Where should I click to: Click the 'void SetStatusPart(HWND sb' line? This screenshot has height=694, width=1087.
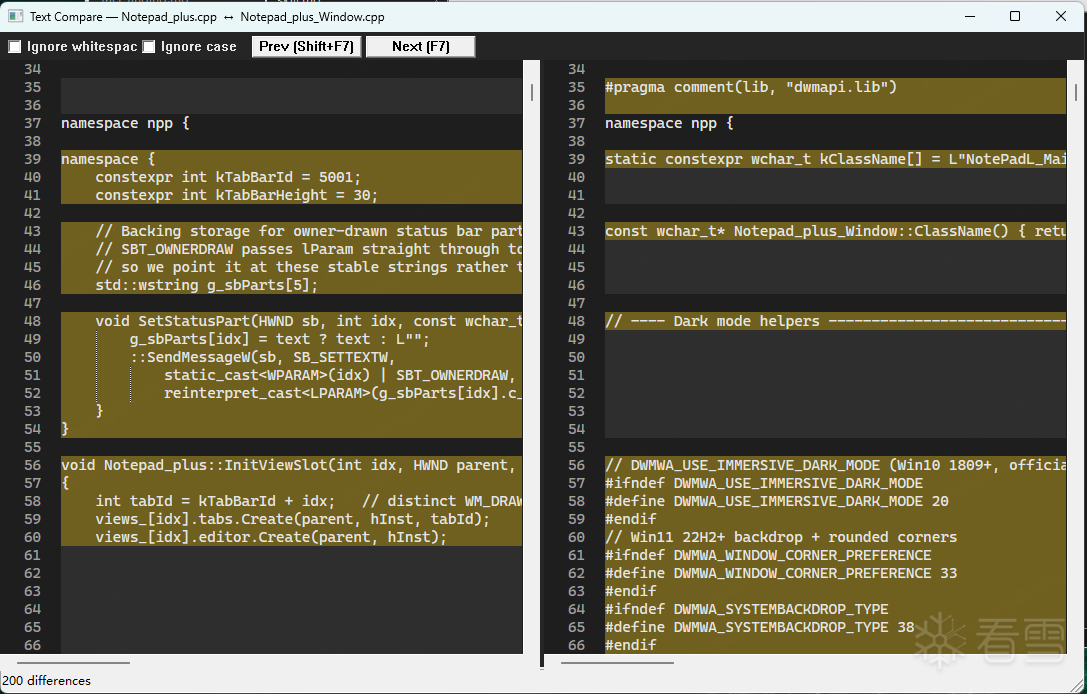[x=308, y=322]
